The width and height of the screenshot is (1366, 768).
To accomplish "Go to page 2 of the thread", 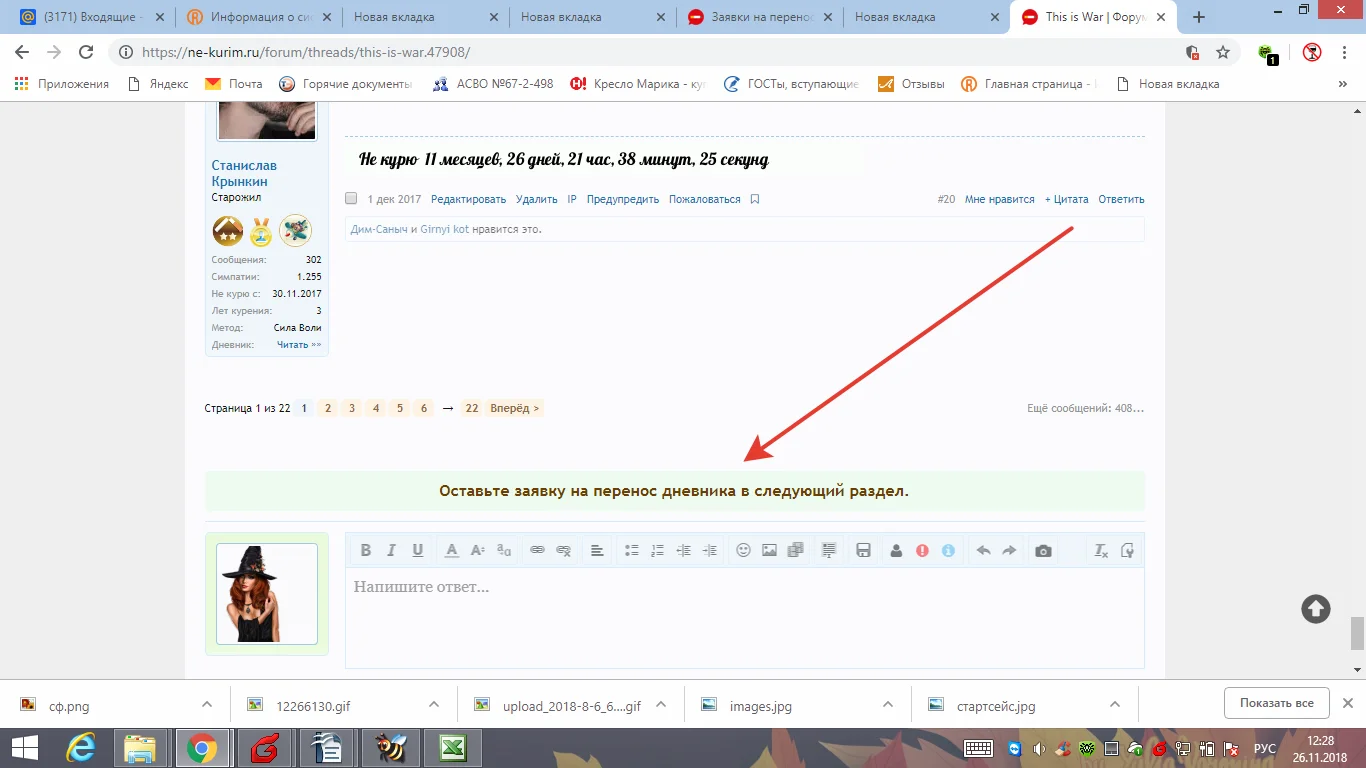I will click(x=327, y=408).
